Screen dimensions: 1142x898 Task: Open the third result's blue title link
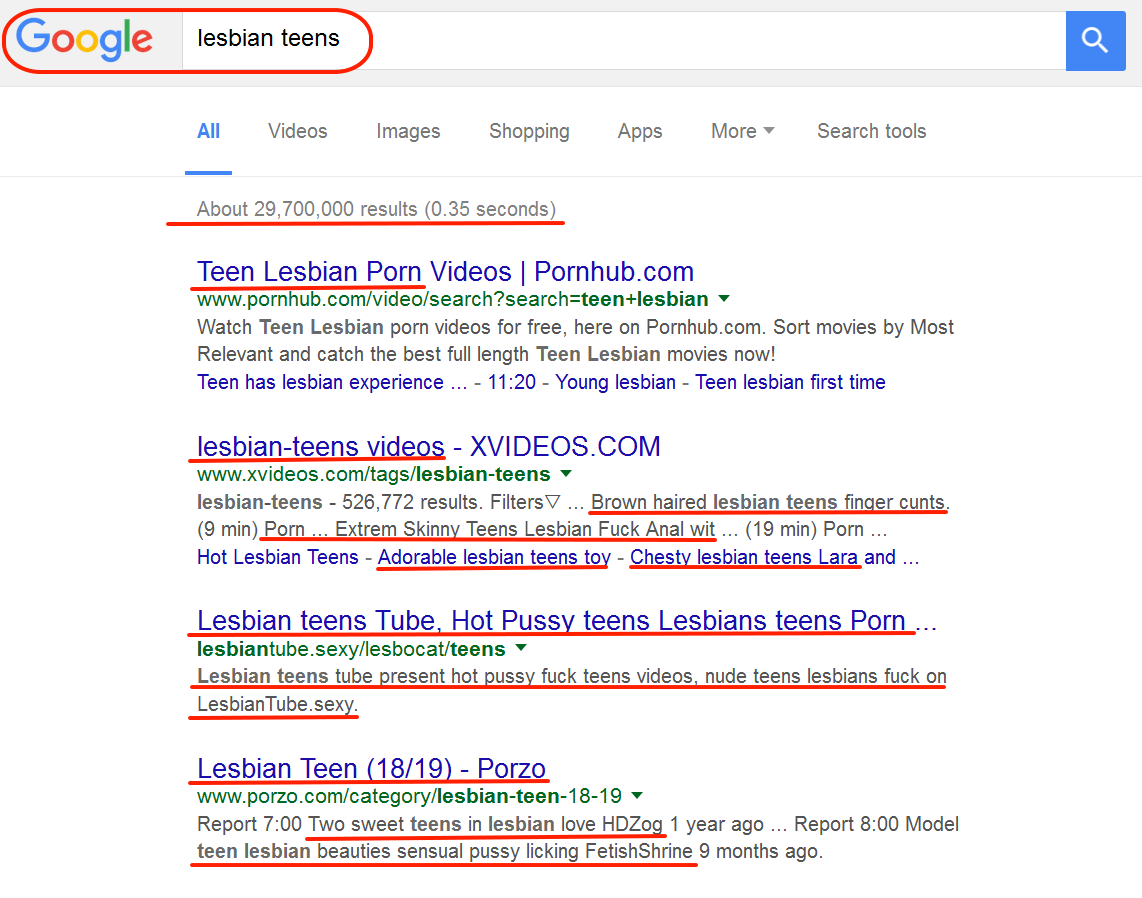pyautogui.click(x=567, y=621)
